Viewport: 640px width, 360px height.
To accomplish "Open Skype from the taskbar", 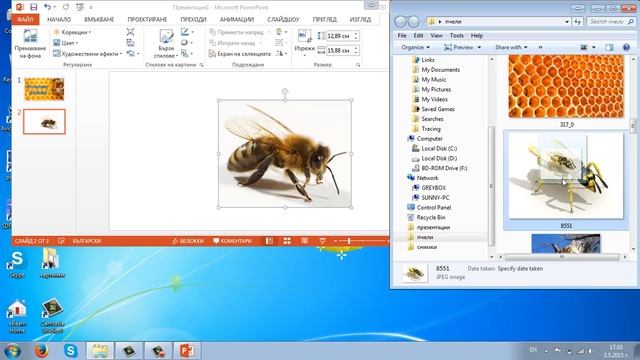I will 71,351.
